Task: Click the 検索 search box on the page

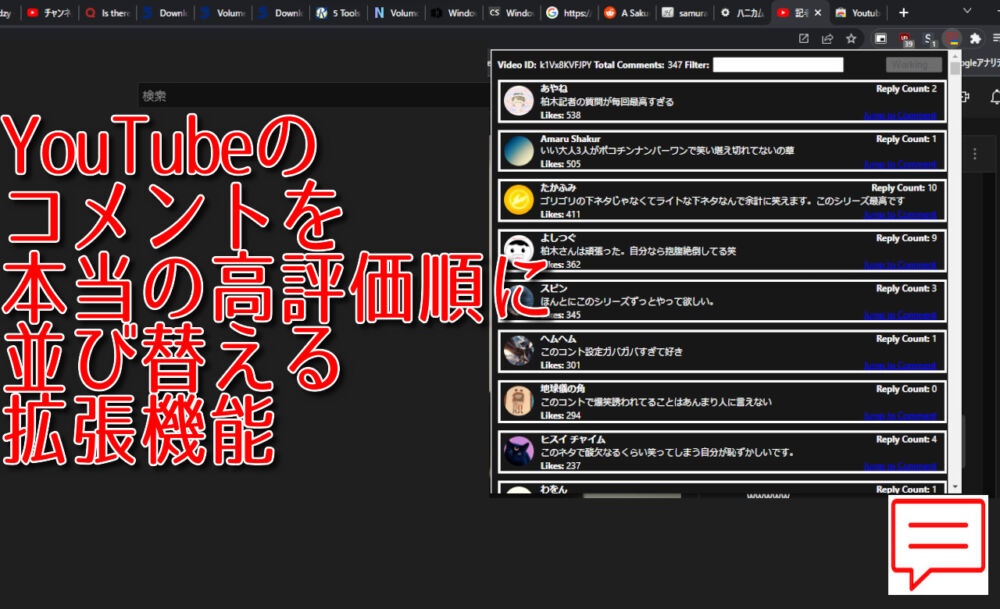Action: point(300,96)
